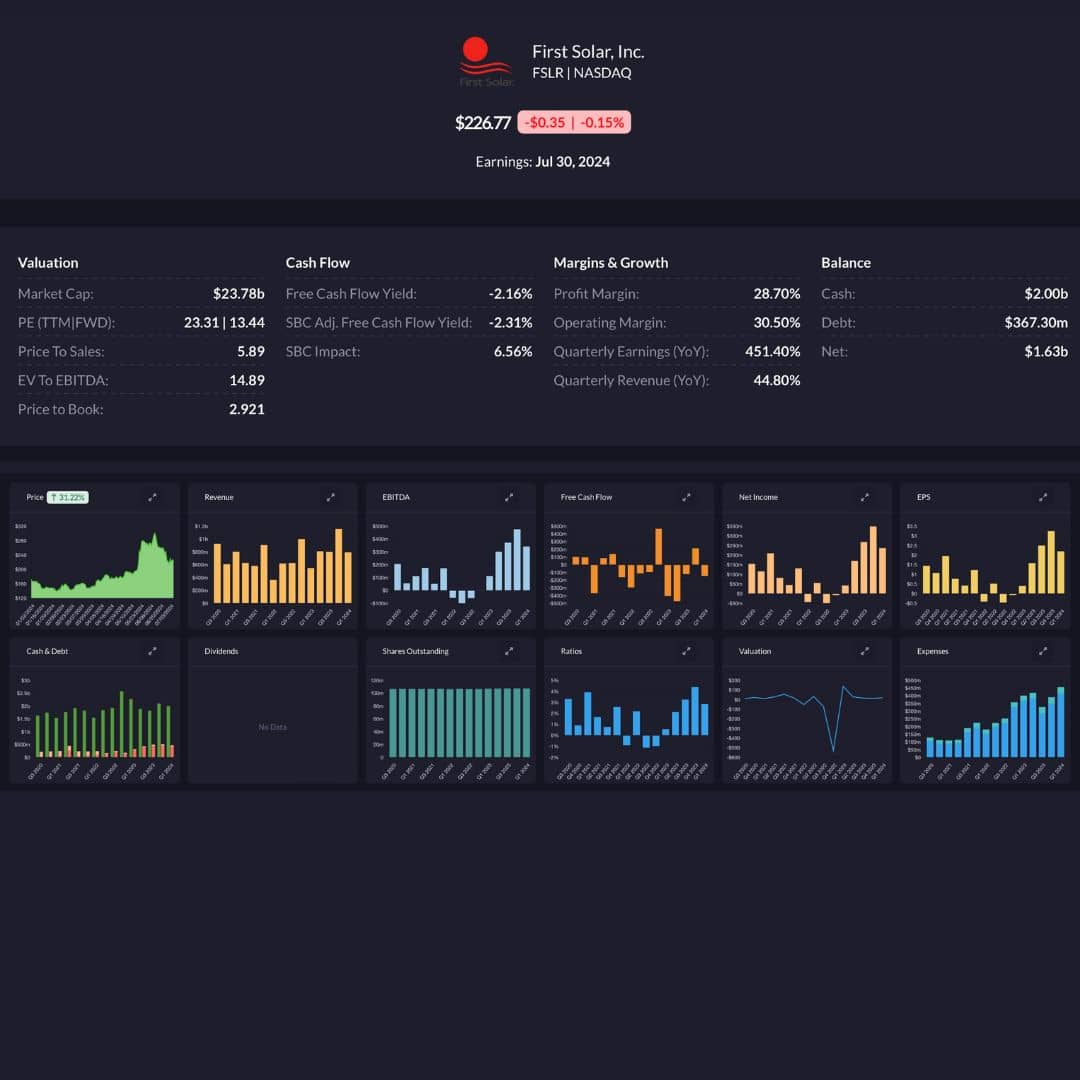Click the Net value $1.63b
The height and width of the screenshot is (1080, 1080).
[1046, 351]
